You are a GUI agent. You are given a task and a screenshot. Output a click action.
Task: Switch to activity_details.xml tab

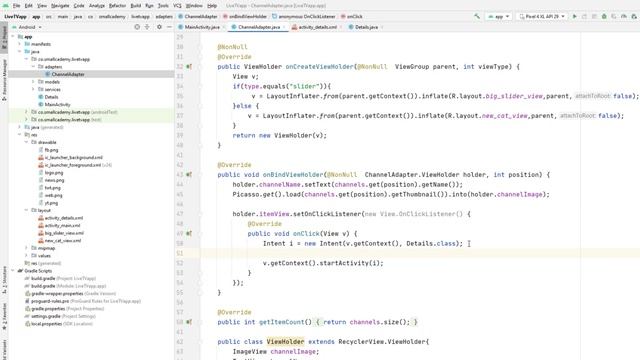point(317,27)
